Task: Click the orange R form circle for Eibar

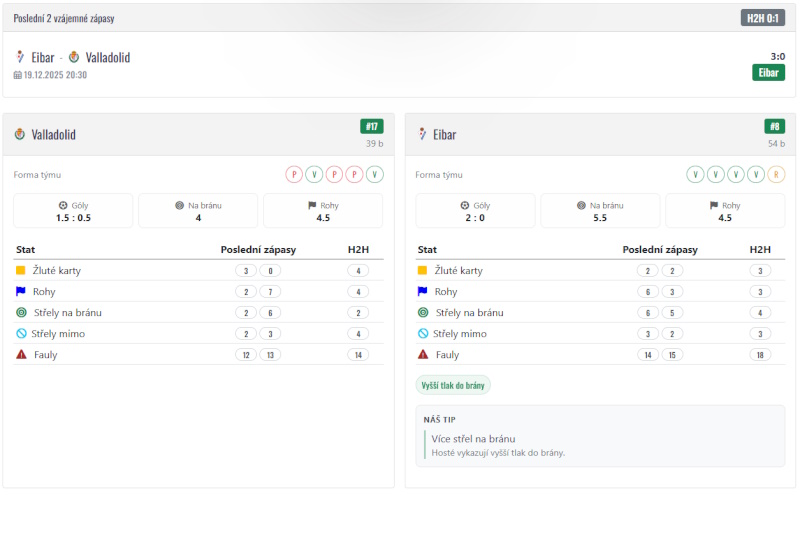Action: [777, 174]
